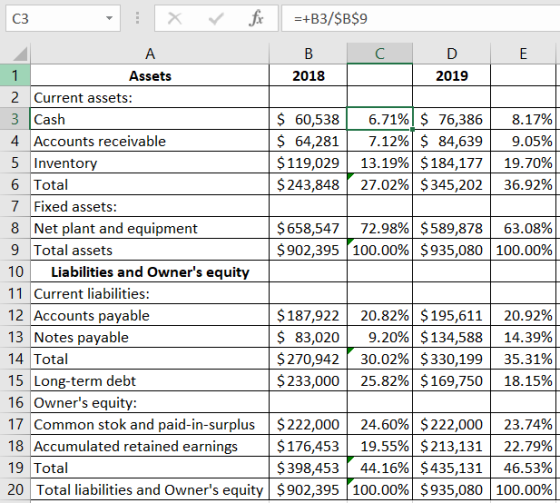Open the Name Box dropdown arrow

click(x=109, y=18)
